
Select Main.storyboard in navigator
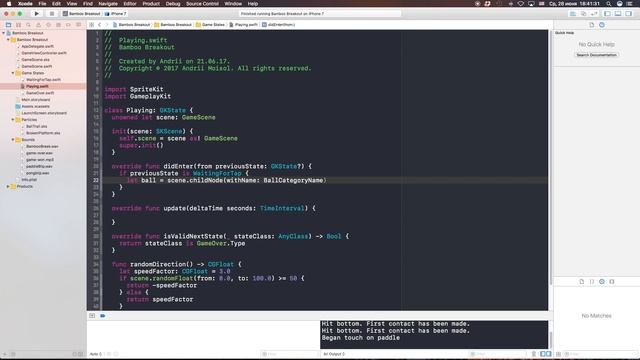pos(36,100)
